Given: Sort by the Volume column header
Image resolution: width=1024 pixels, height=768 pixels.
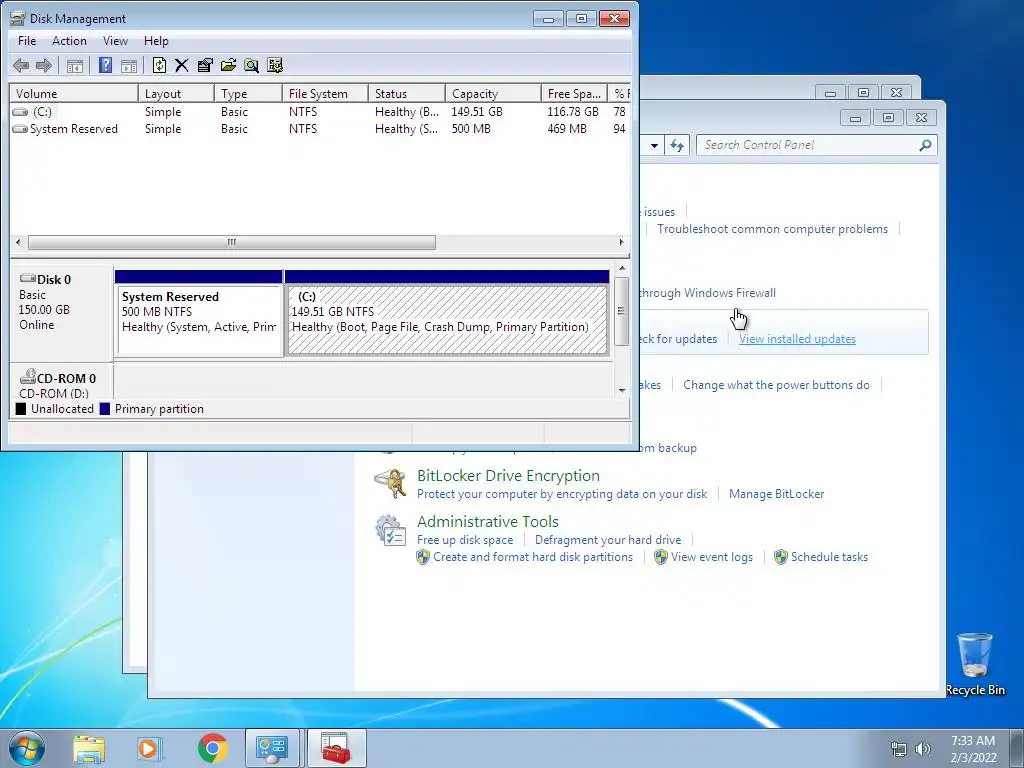Looking at the screenshot, I should [74, 93].
